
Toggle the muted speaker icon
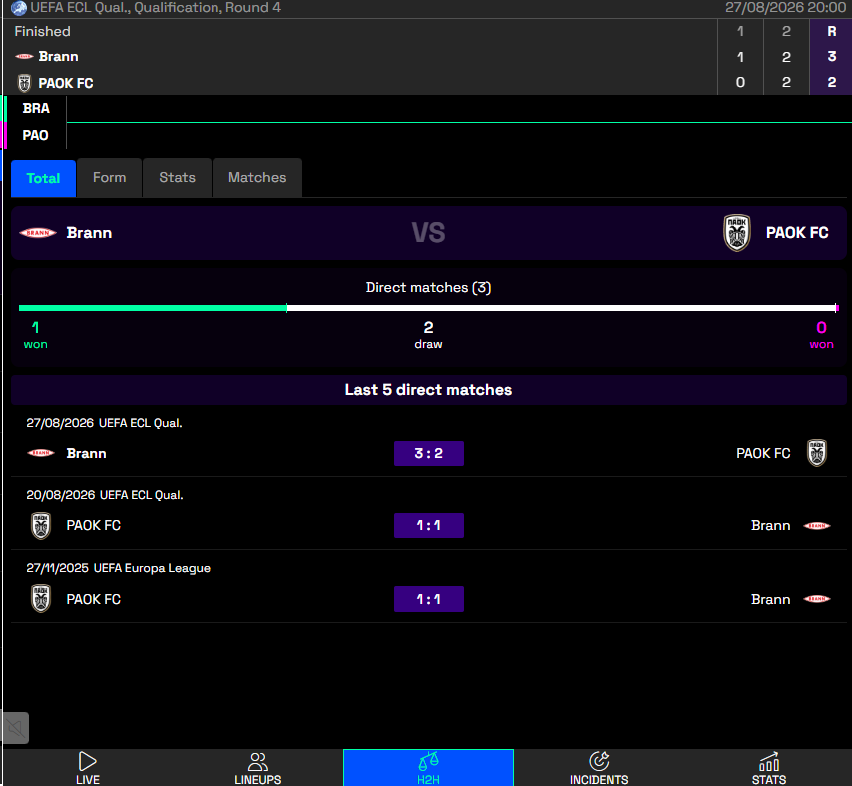coord(16,728)
